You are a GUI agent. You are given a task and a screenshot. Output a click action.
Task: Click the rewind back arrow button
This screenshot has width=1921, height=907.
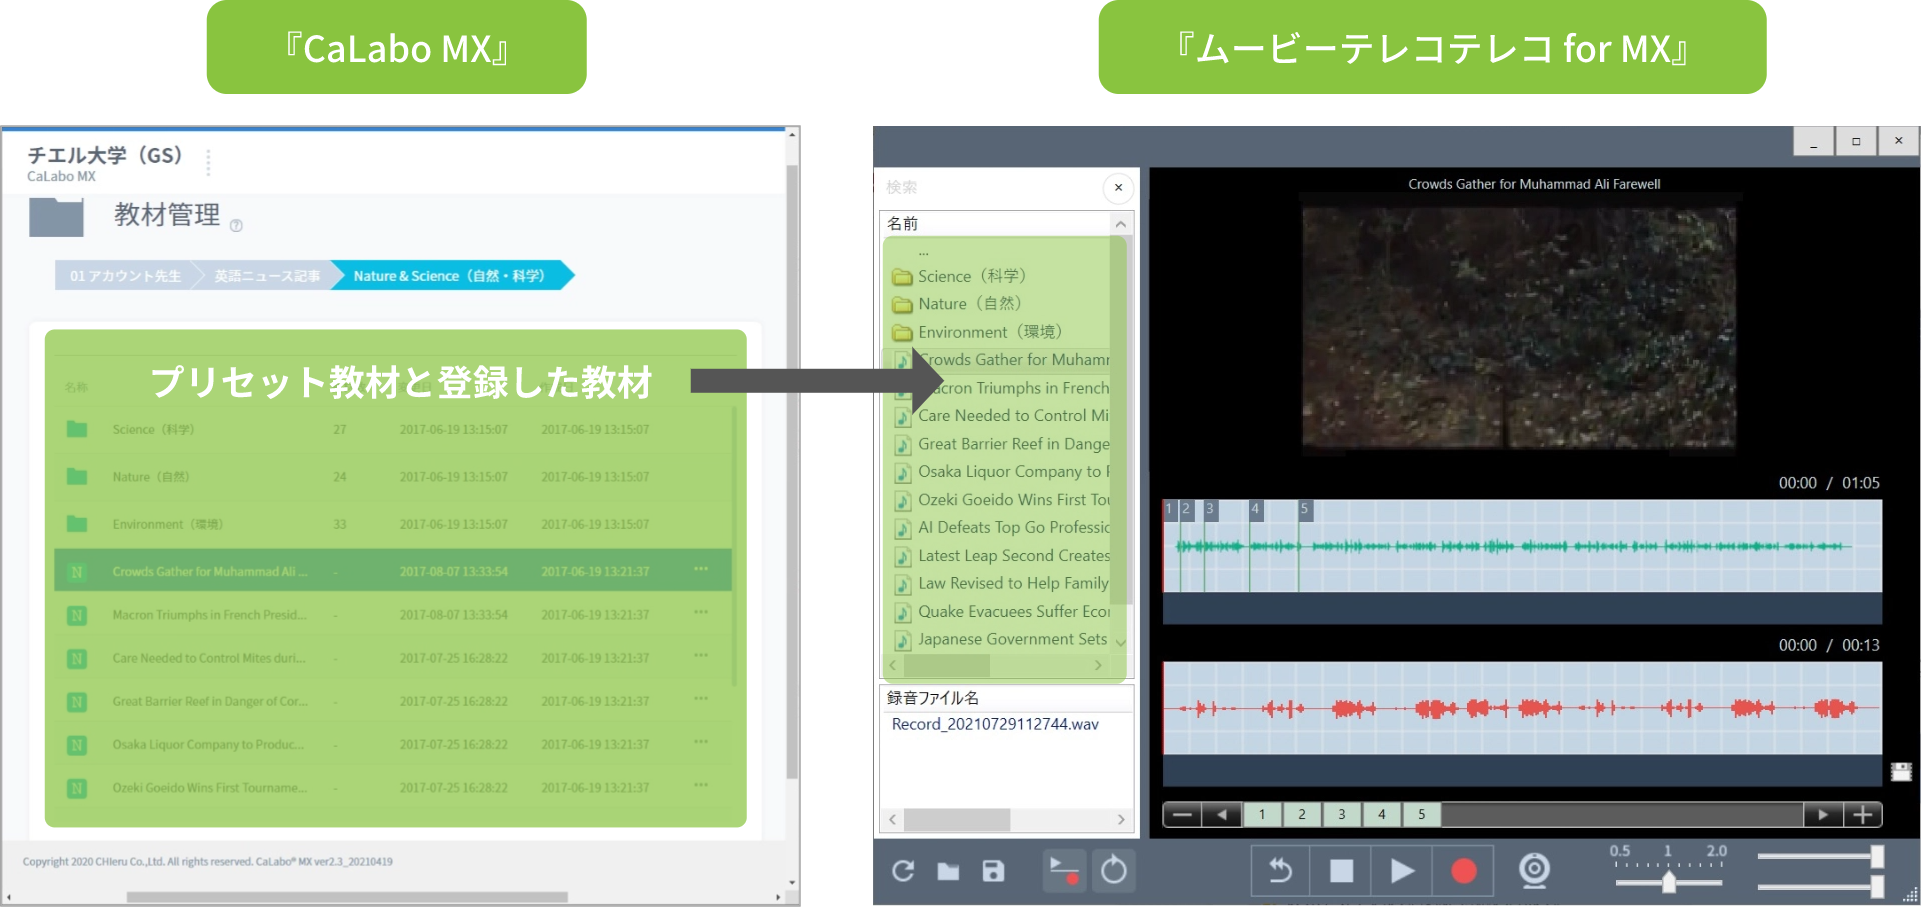coord(1281,871)
